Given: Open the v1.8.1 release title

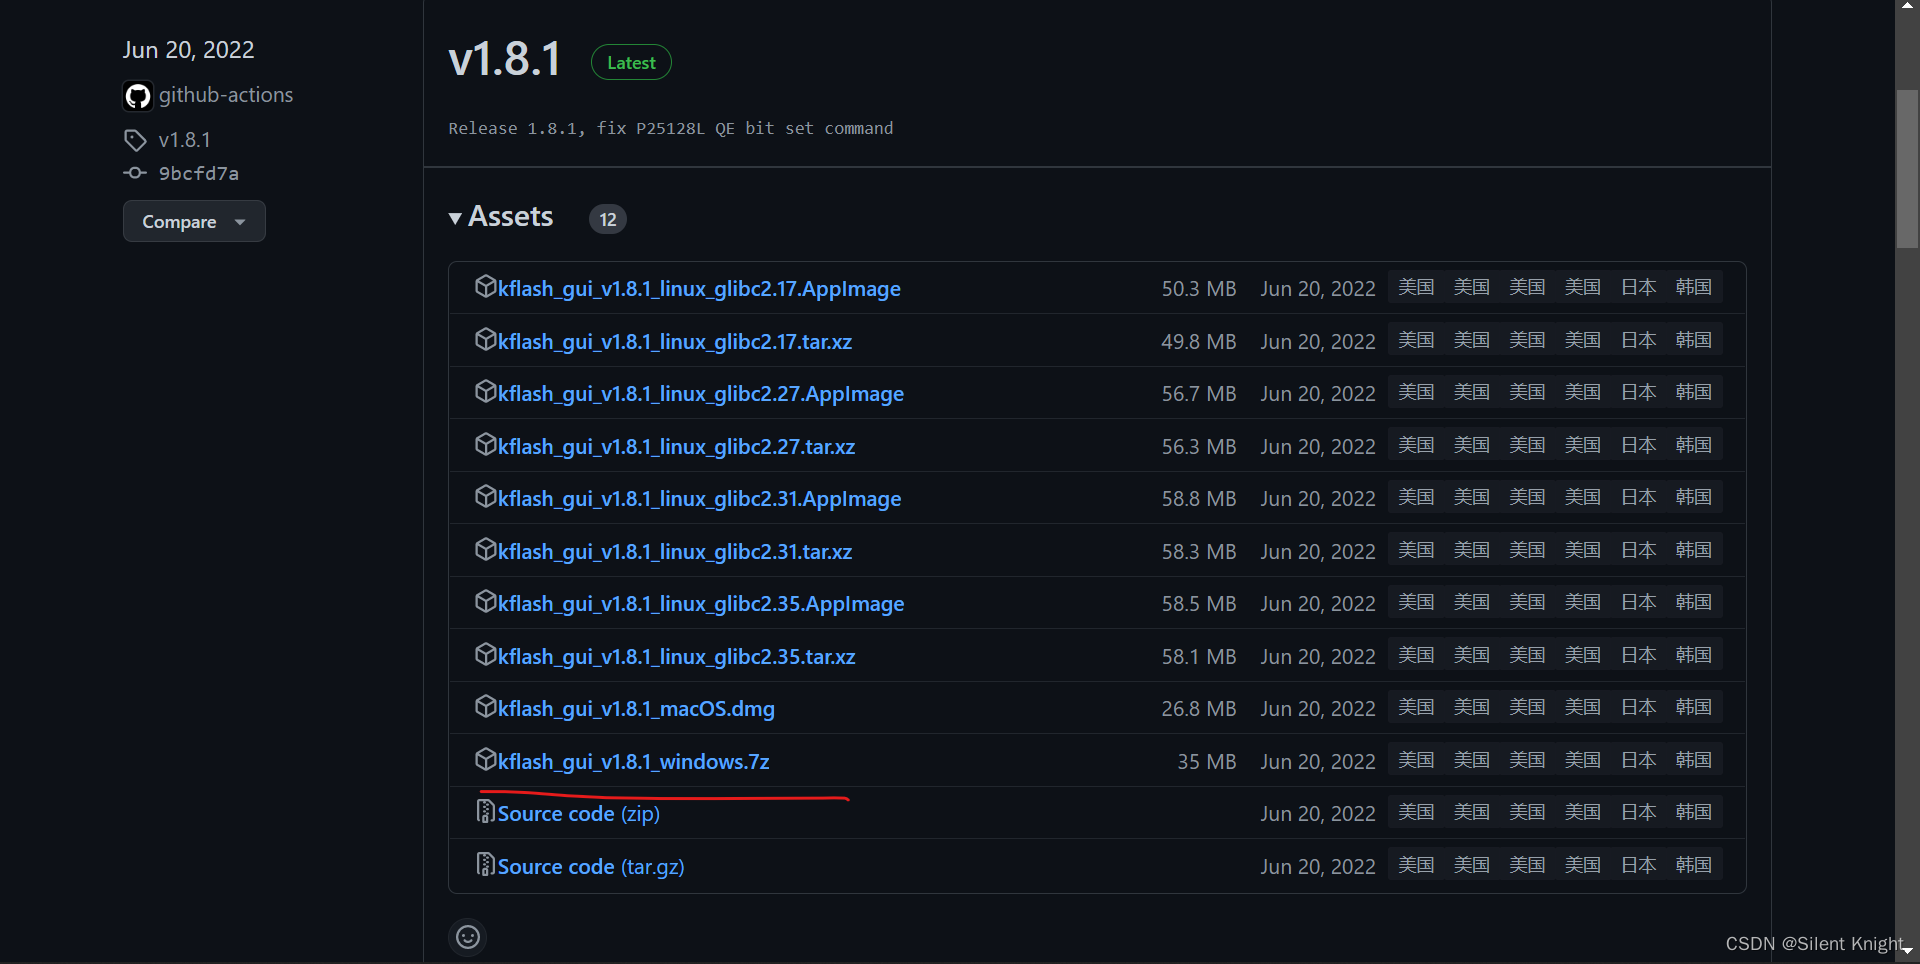Looking at the screenshot, I should tap(505, 59).
